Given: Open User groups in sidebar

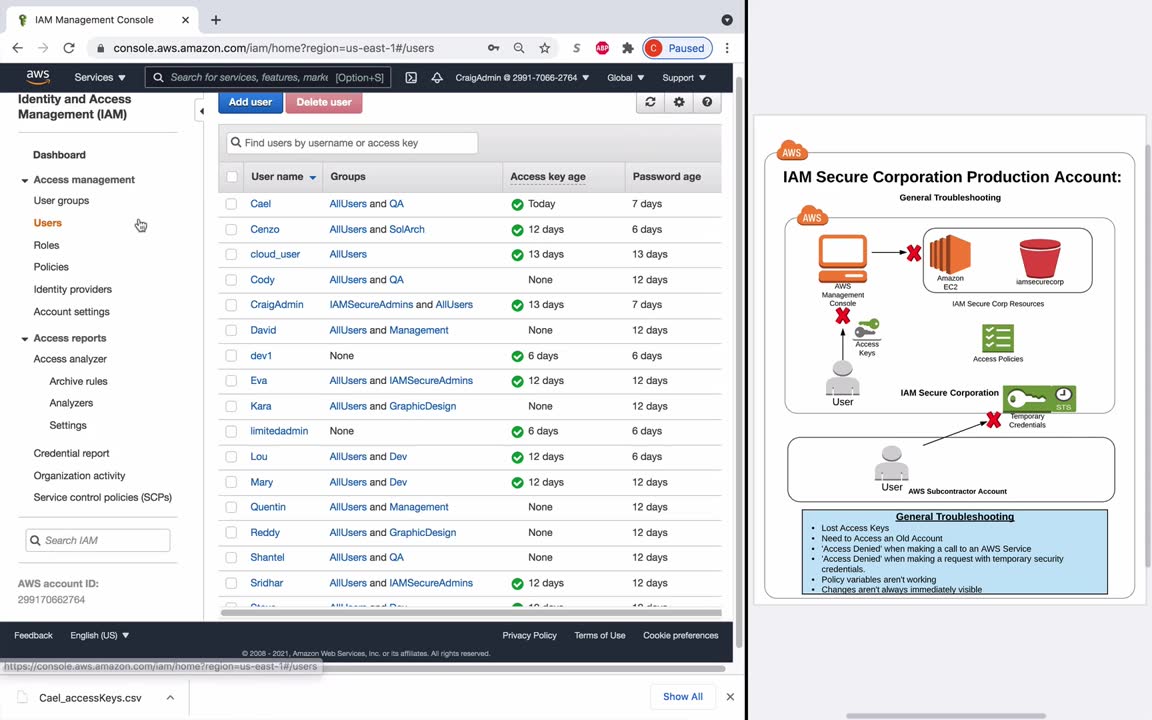Looking at the screenshot, I should coord(61,201).
